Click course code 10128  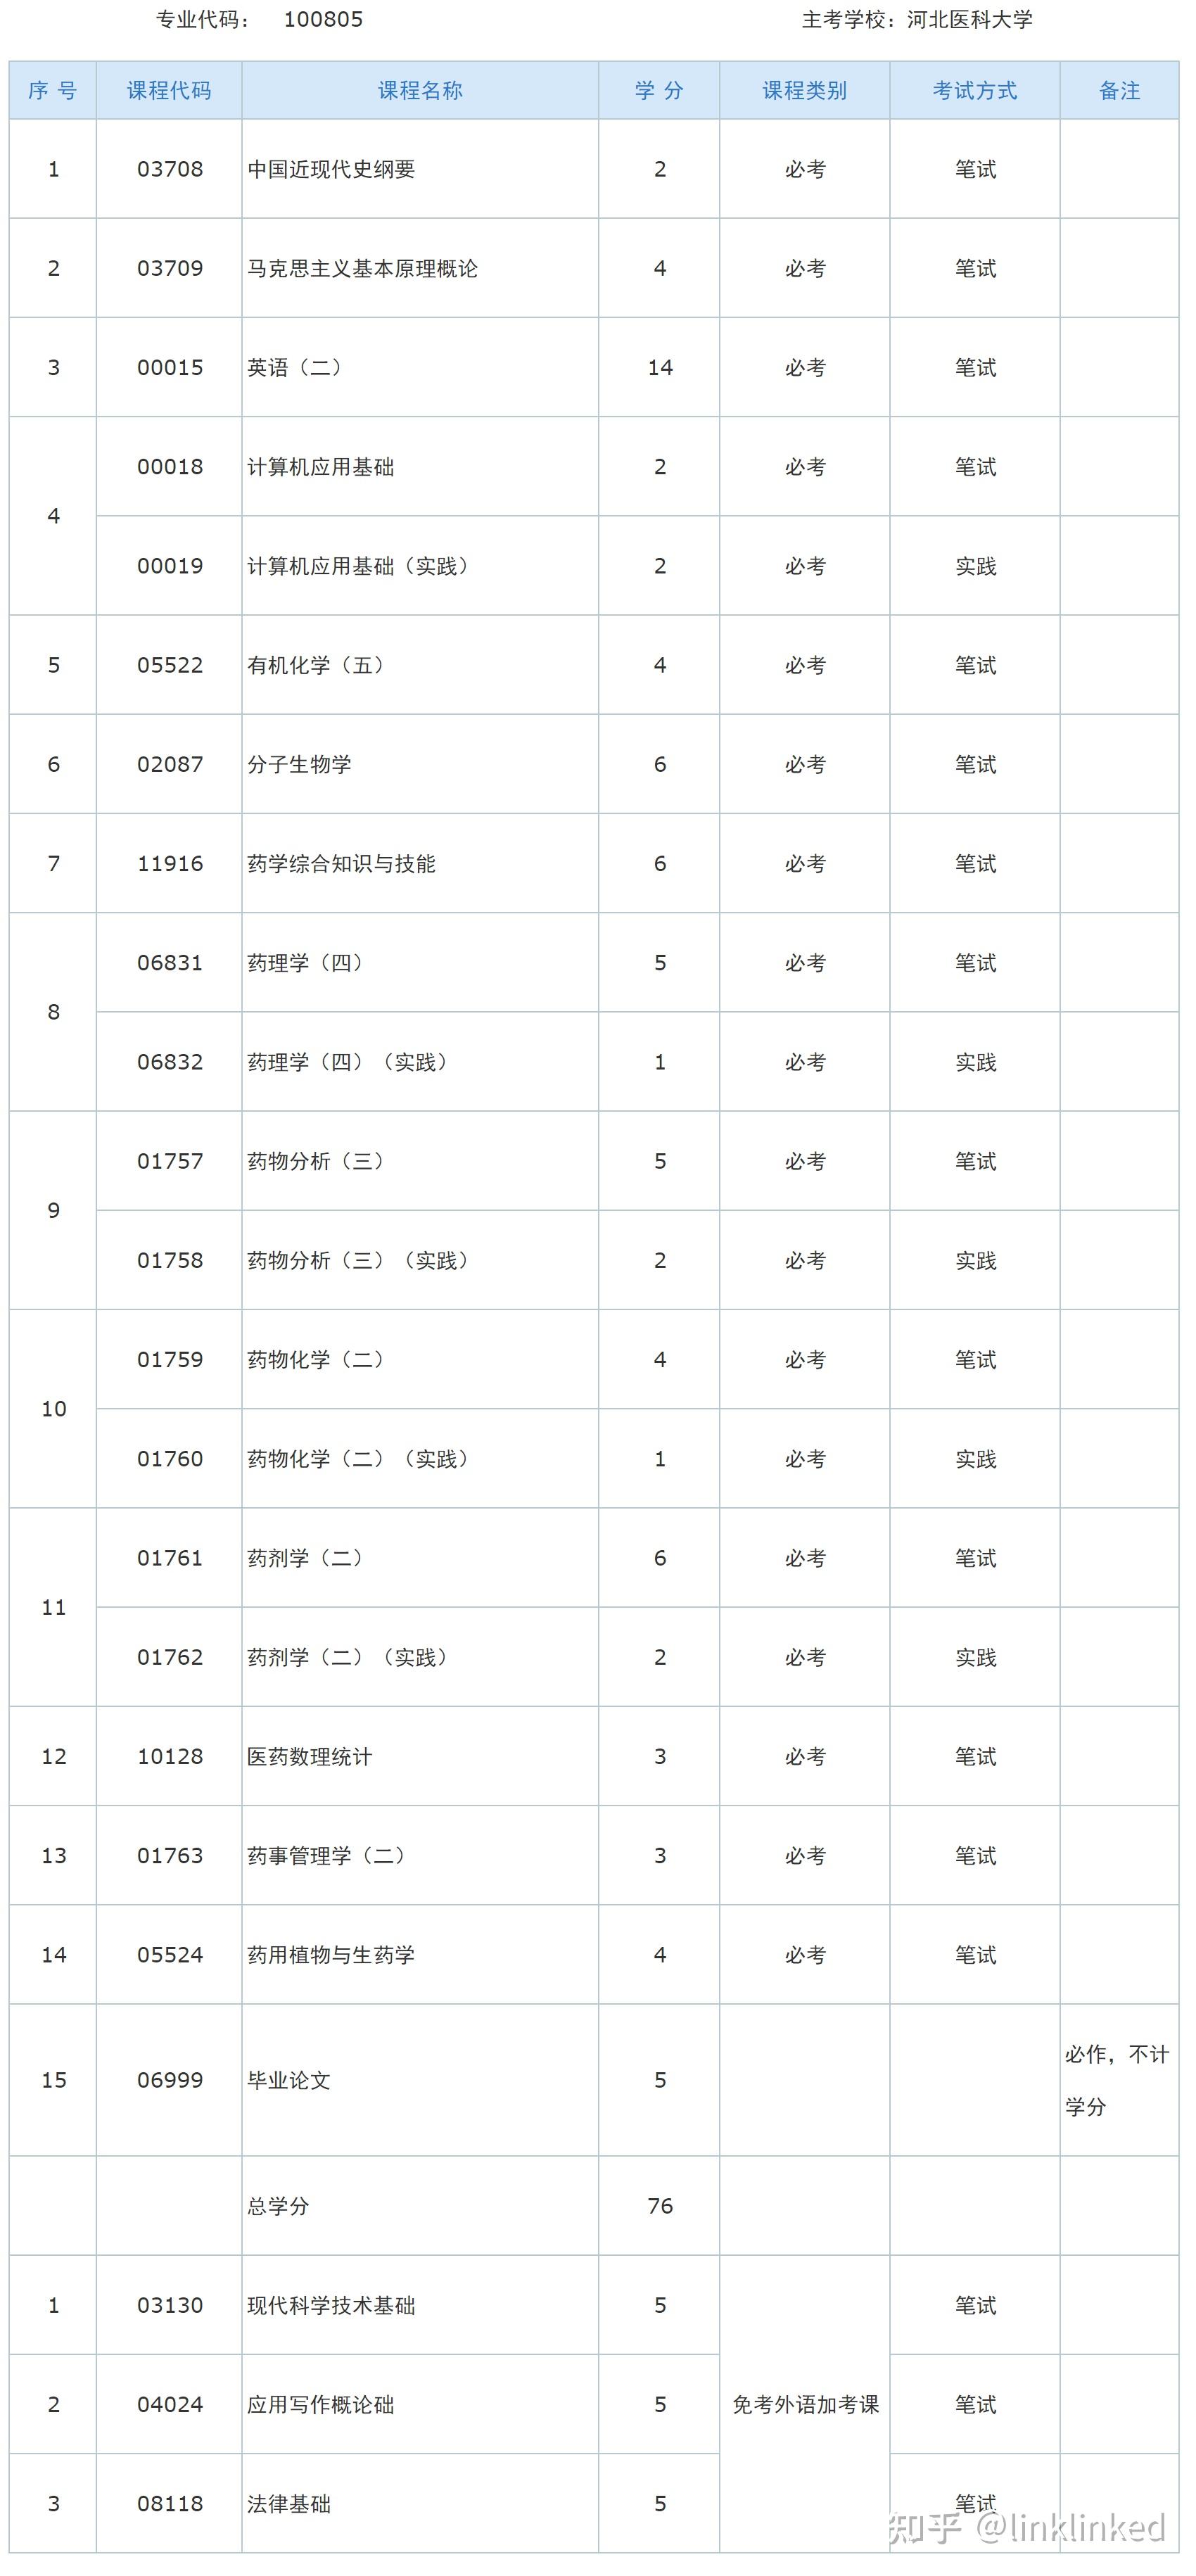click(x=169, y=1757)
